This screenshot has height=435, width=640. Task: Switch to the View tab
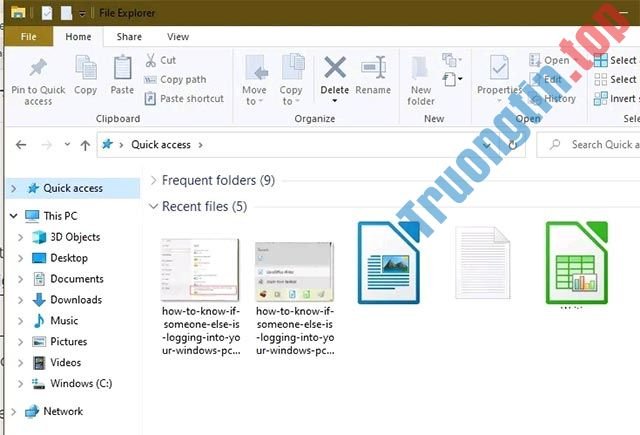tap(178, 37)
